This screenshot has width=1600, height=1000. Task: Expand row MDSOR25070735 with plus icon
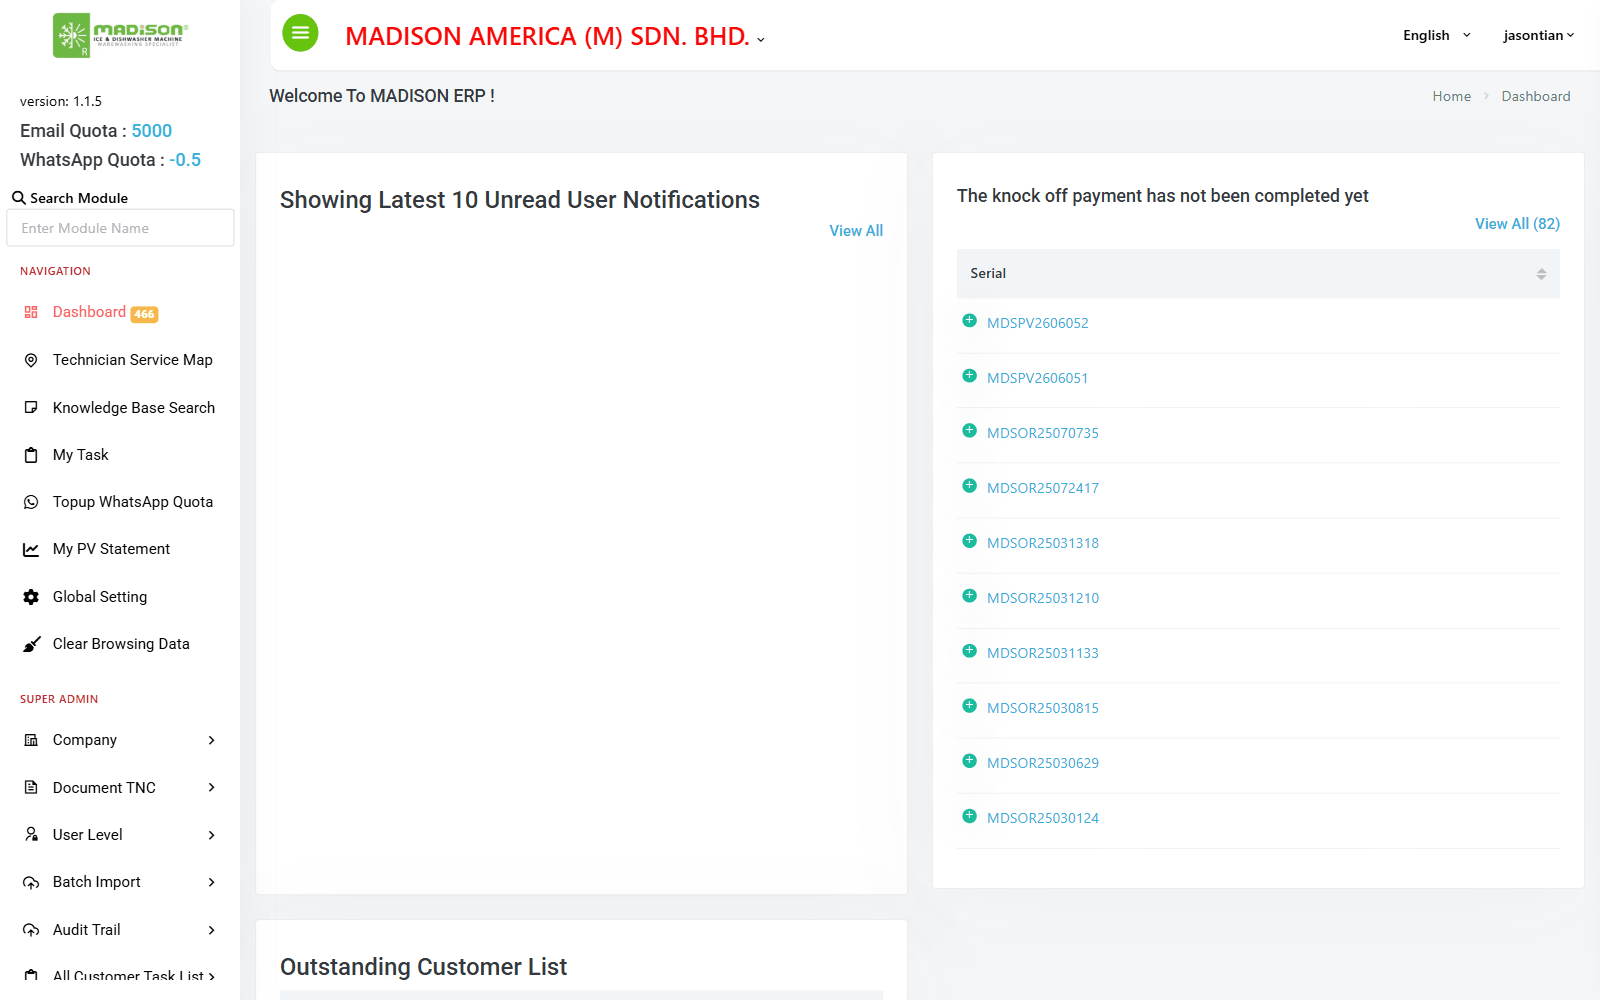tap(969, 431)
